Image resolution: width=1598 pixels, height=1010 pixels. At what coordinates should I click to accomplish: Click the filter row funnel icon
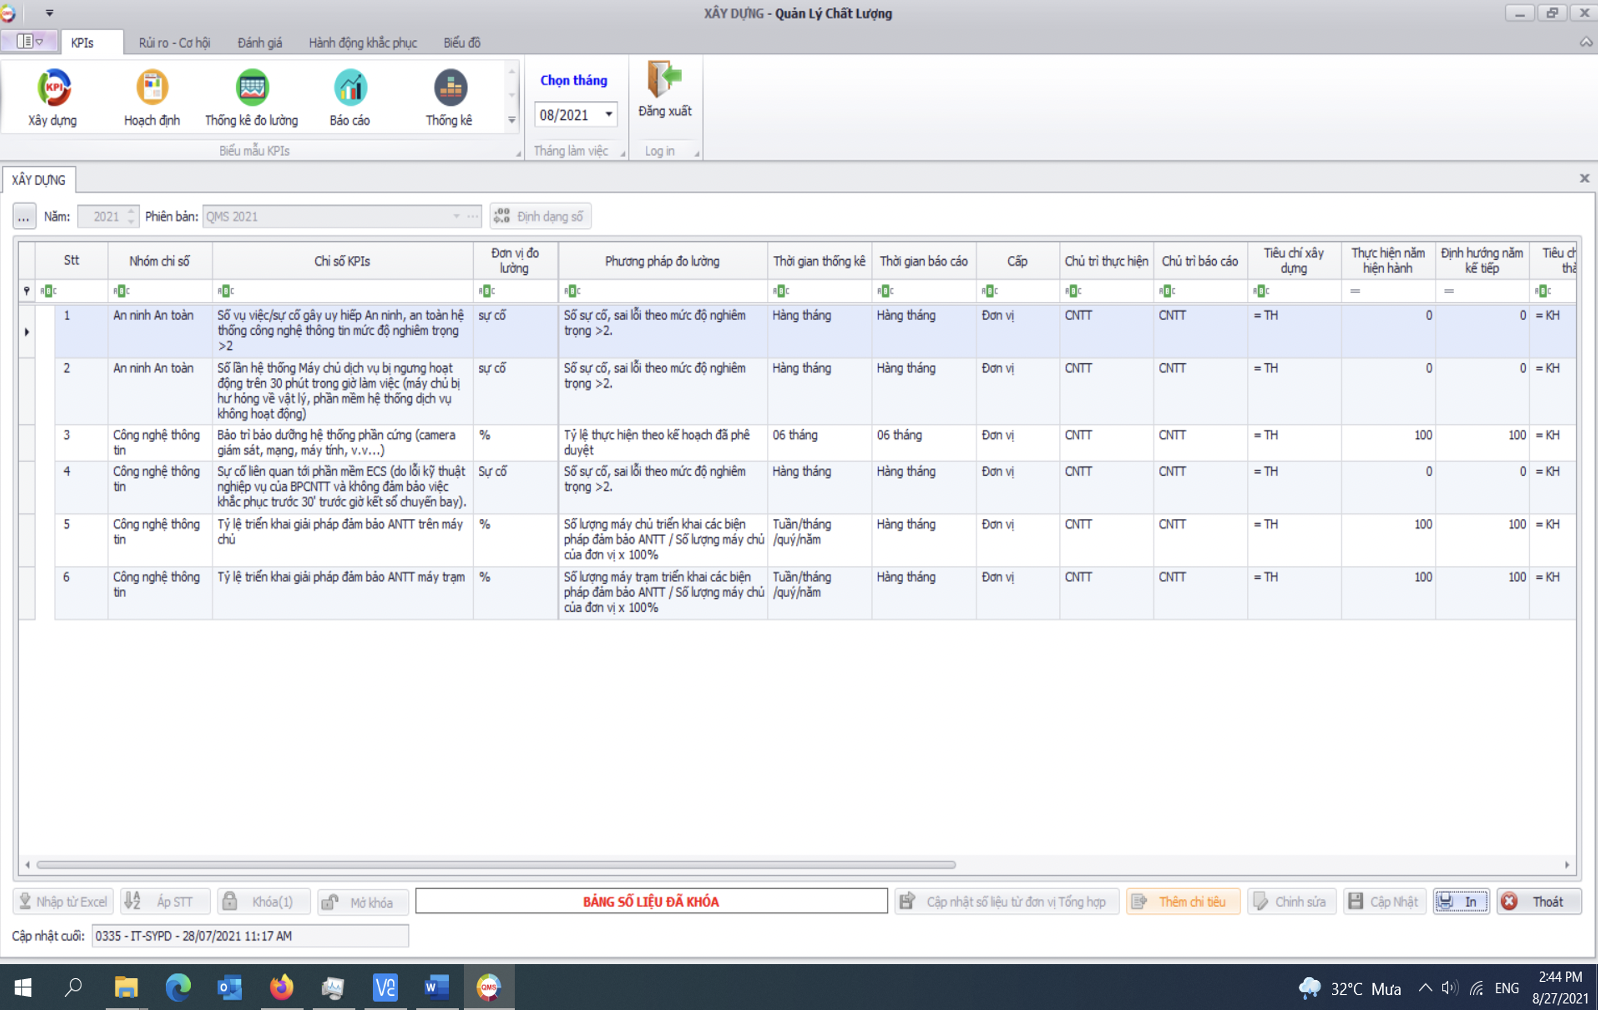pyautogui.click(x=27, y=291)
